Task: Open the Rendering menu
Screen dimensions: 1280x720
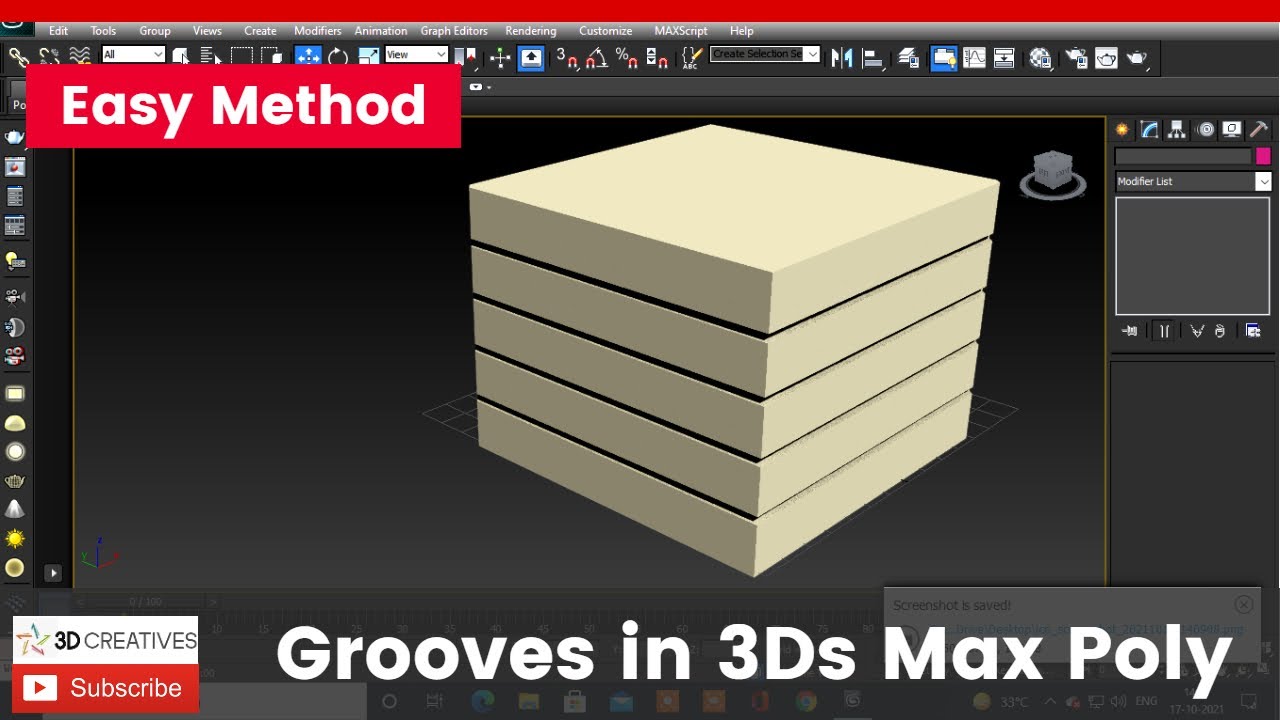Action: pyautogui.click(x=531, y=31)
